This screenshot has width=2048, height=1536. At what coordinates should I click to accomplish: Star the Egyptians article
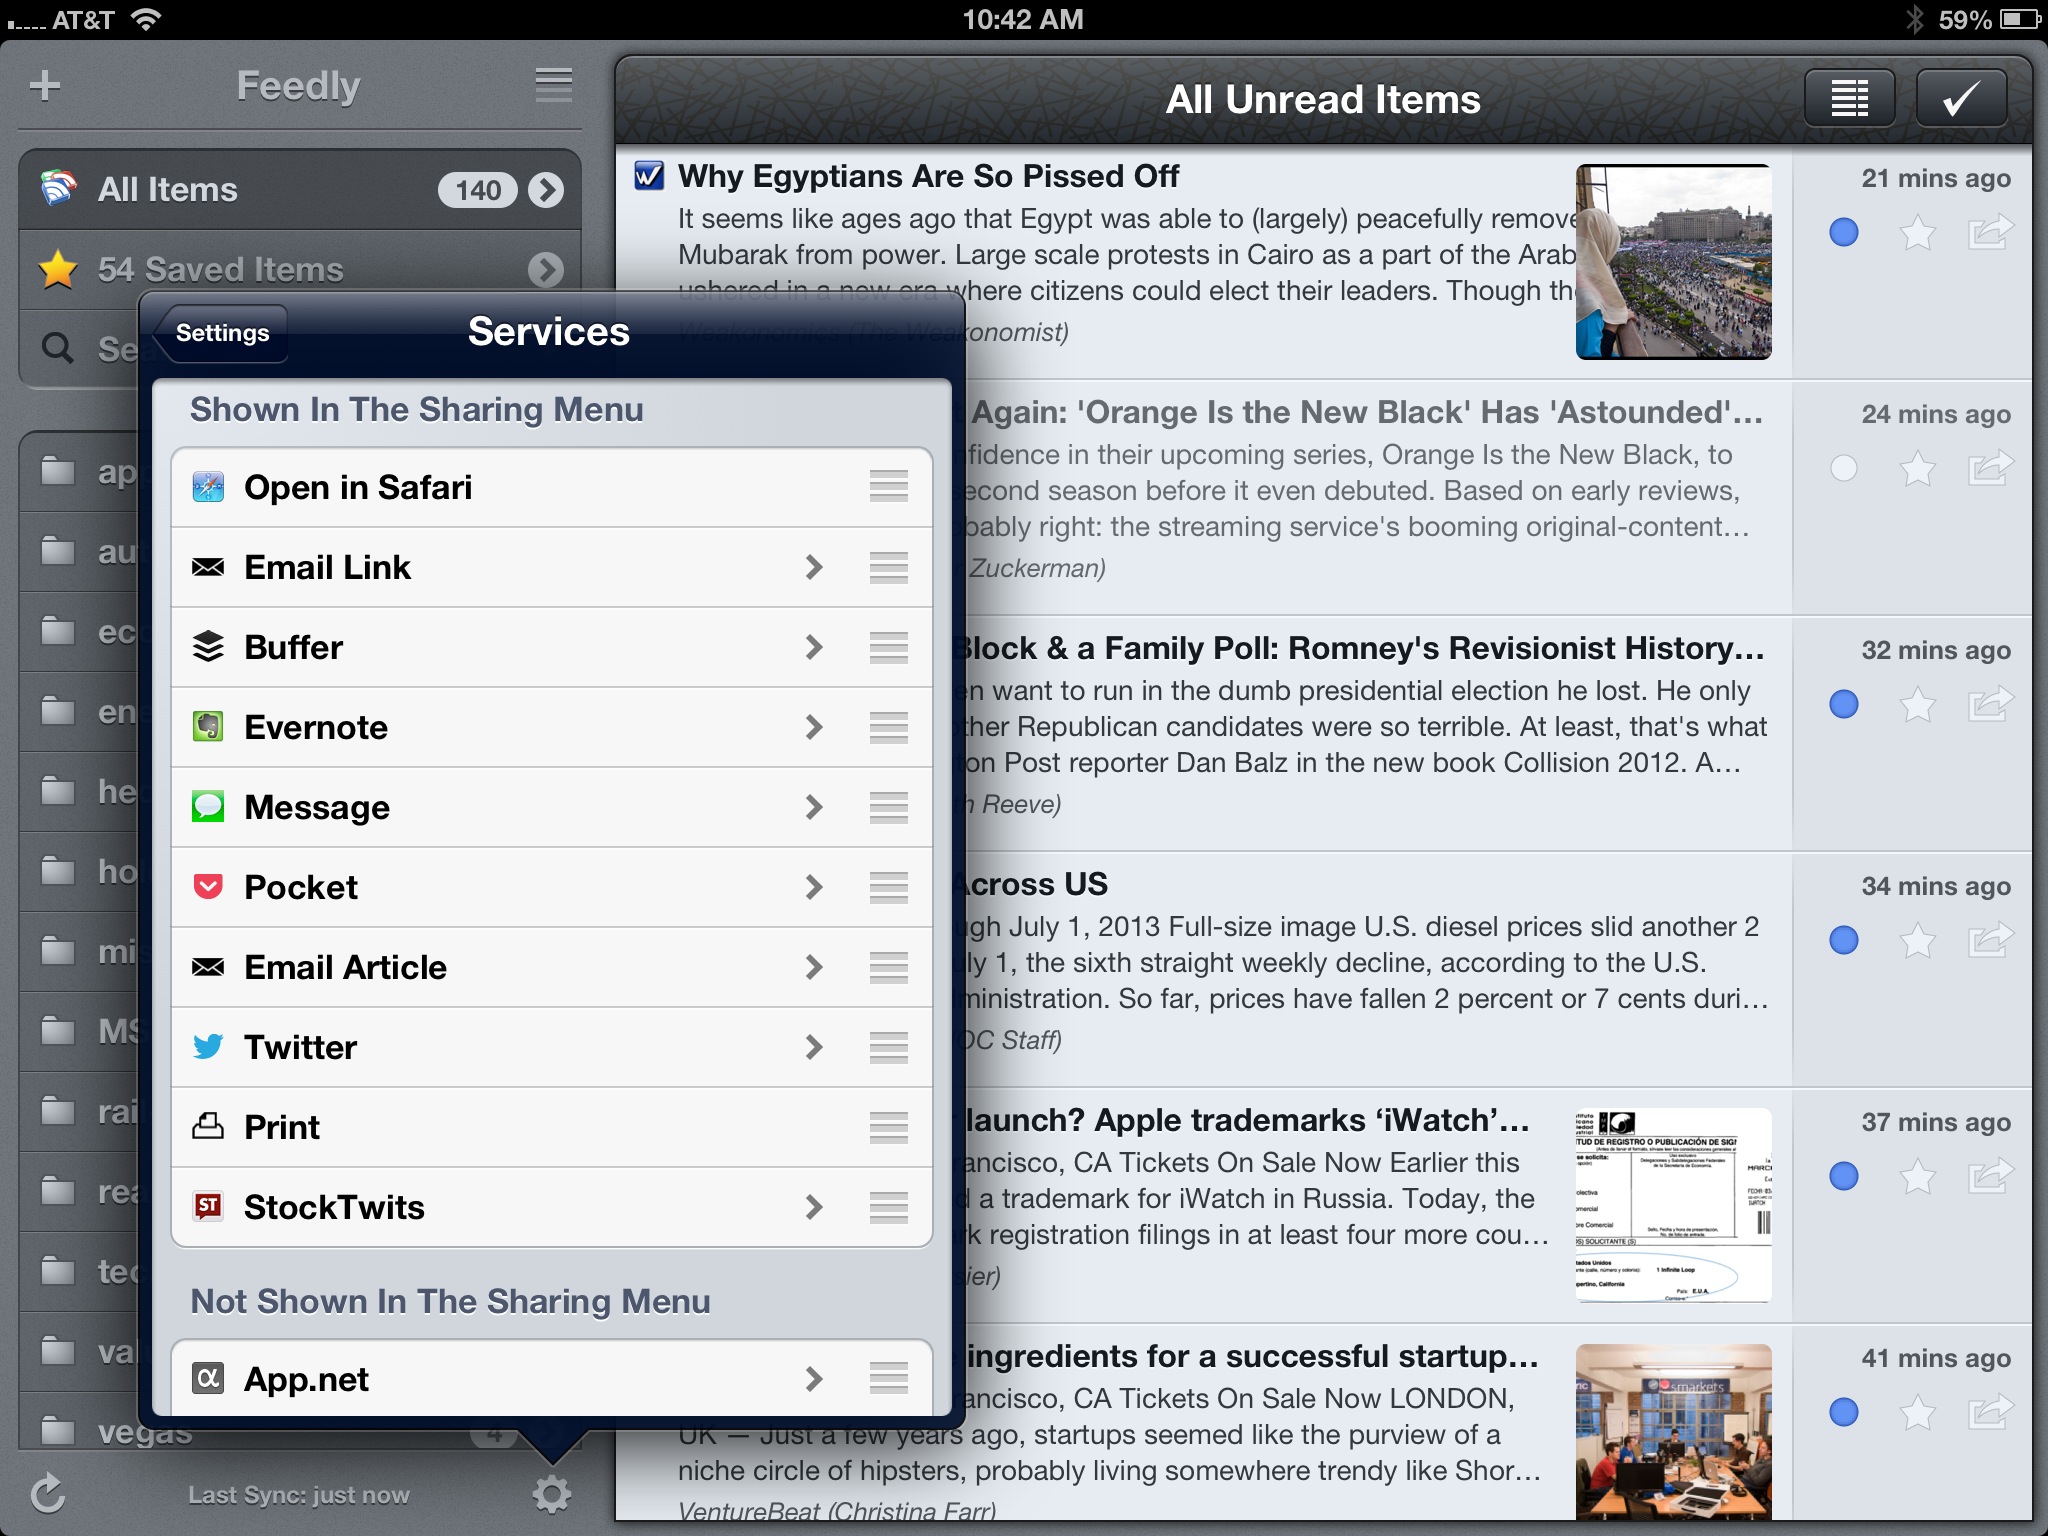click(x=1917, y=234)
